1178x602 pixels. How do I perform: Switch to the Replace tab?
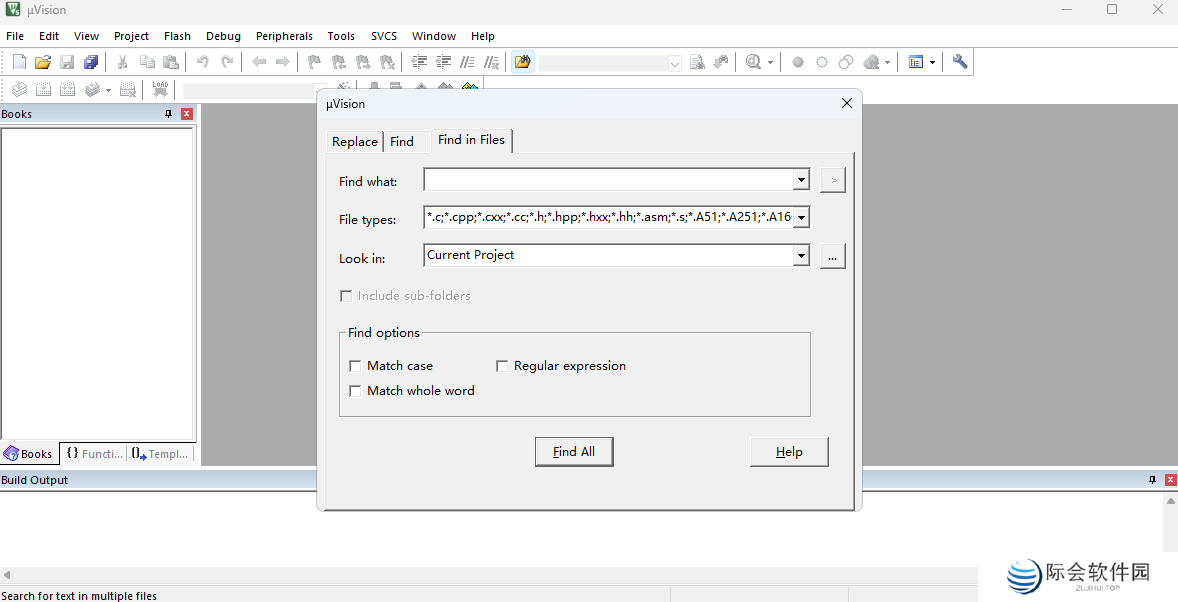(354, 142)
